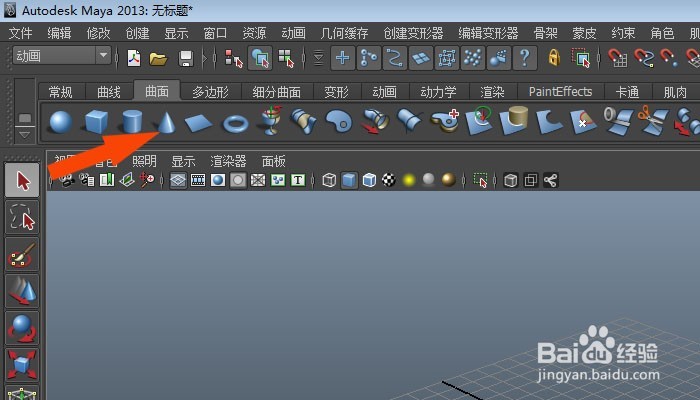Screen dimensions: 700x400
Task: Activate the Rotate tool in the toolbox
Action: tap(22, 329)
